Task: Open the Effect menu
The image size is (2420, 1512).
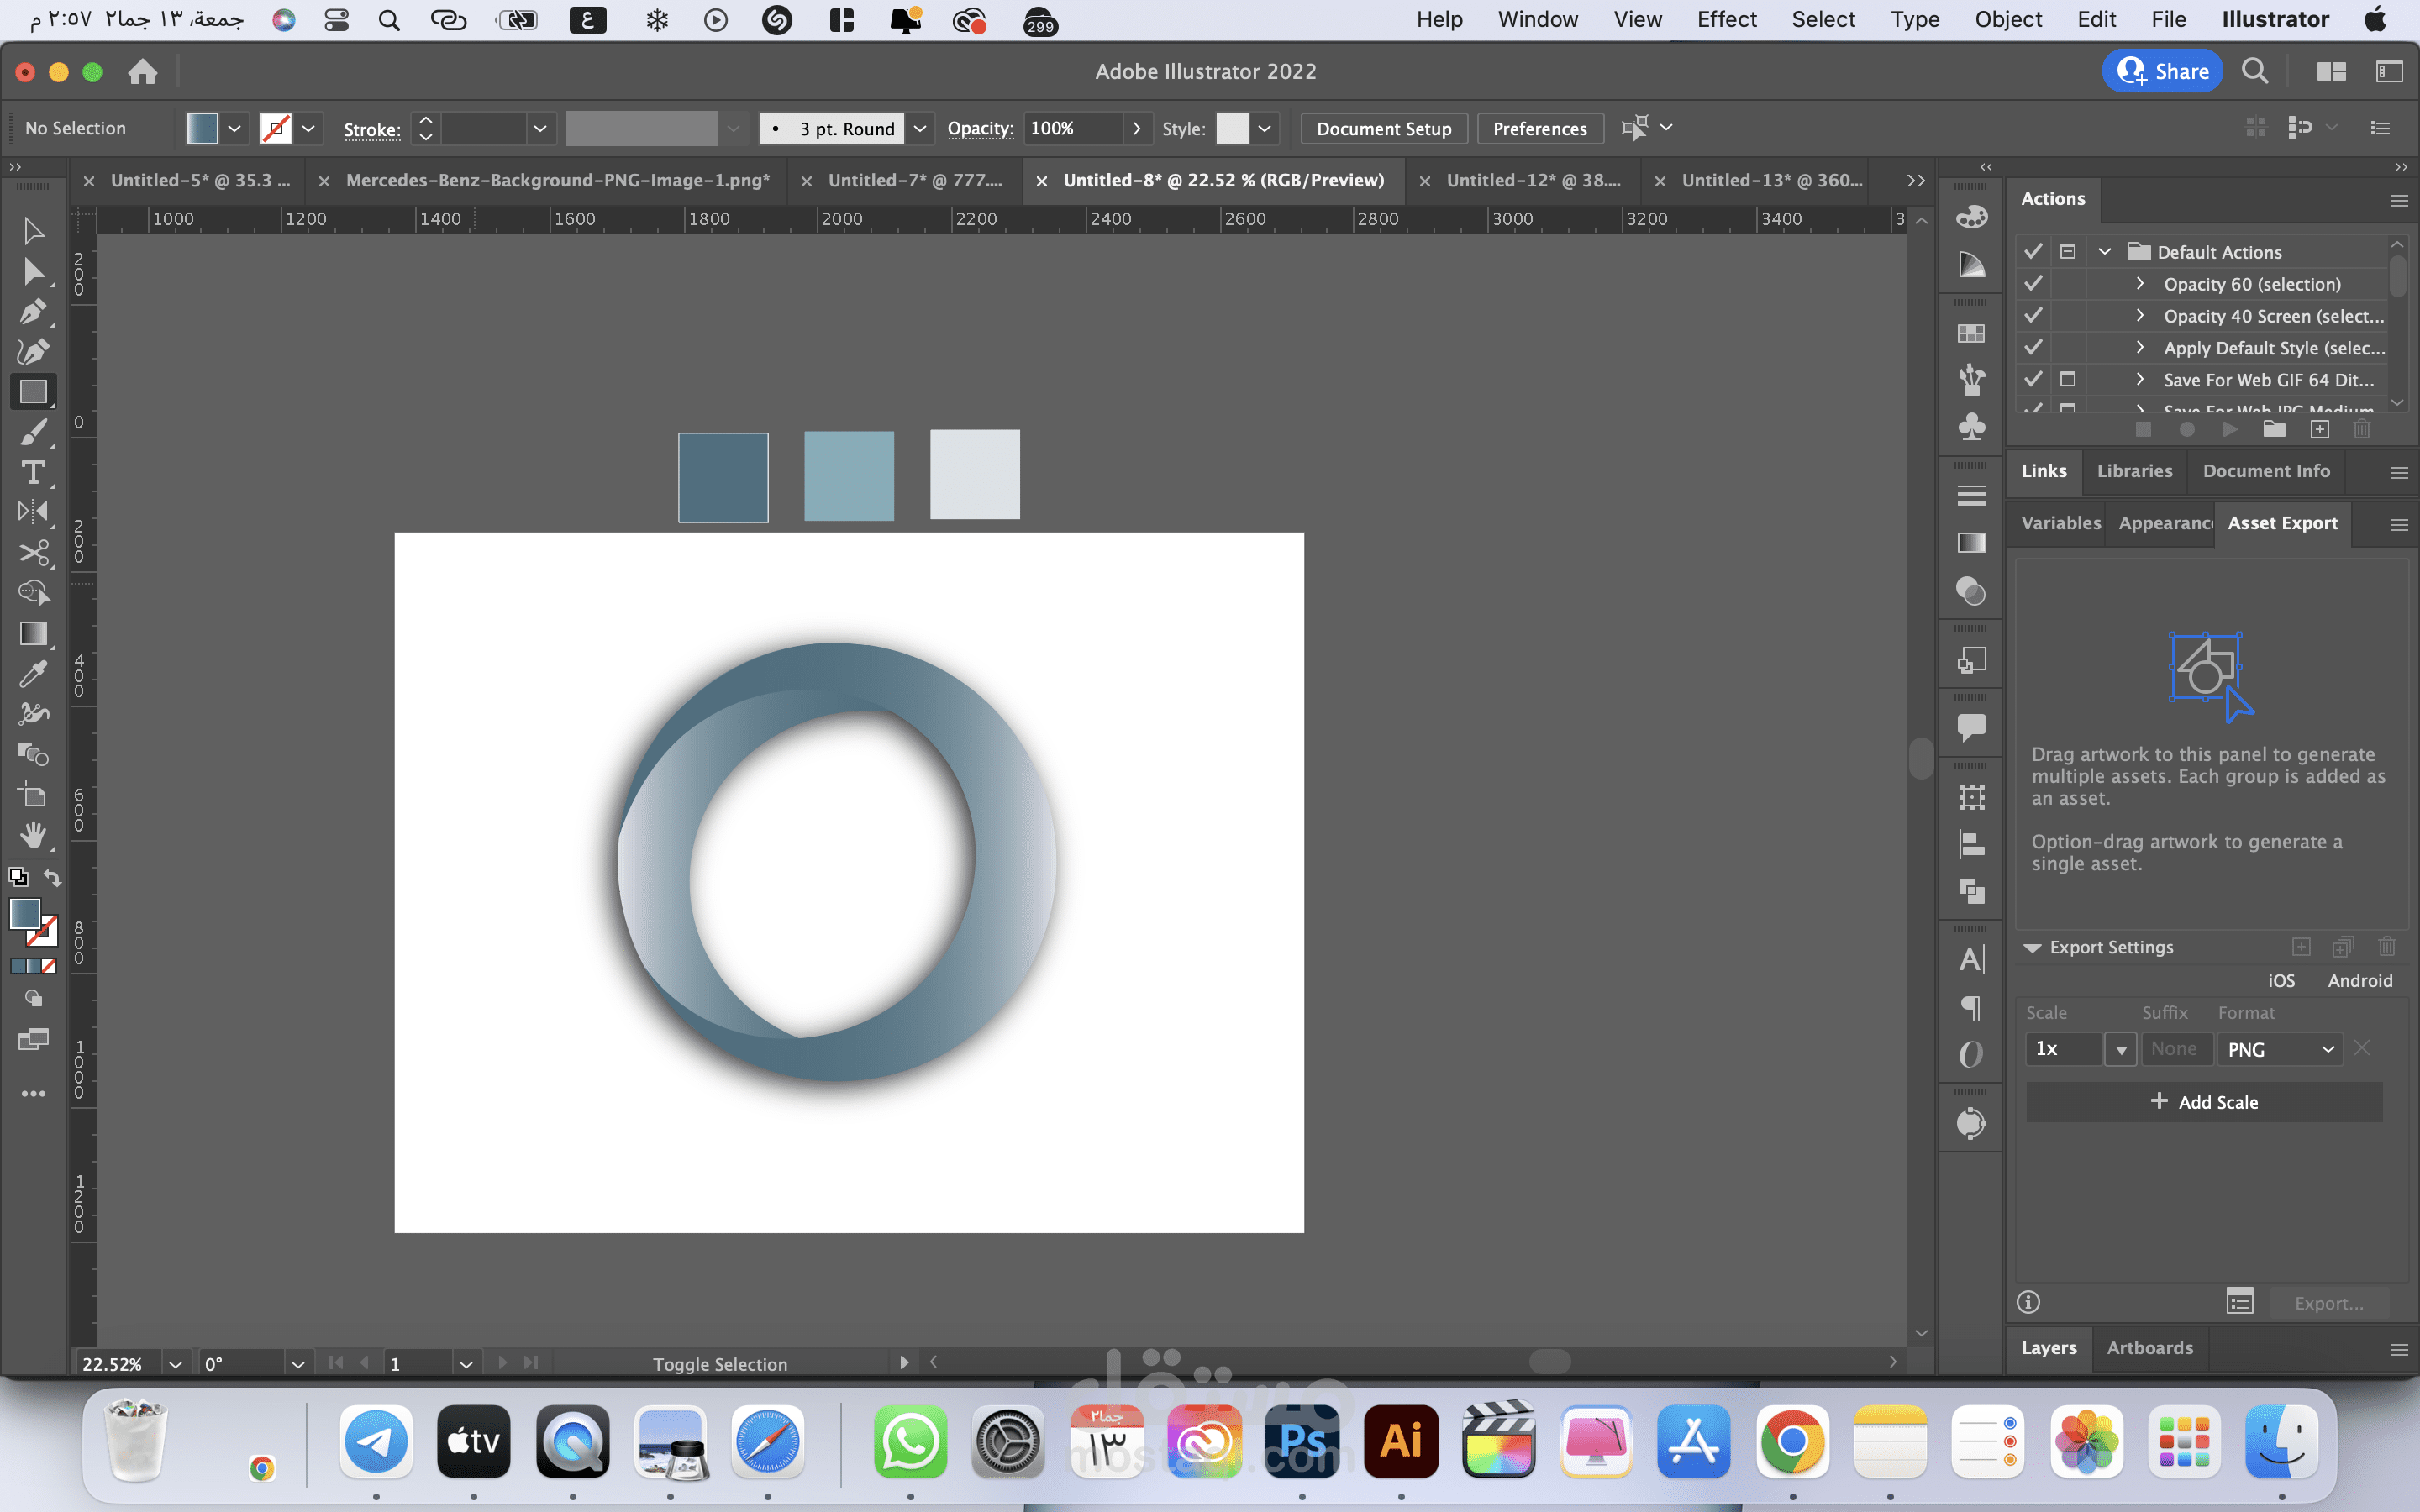Action: (x=1726, y=20)
